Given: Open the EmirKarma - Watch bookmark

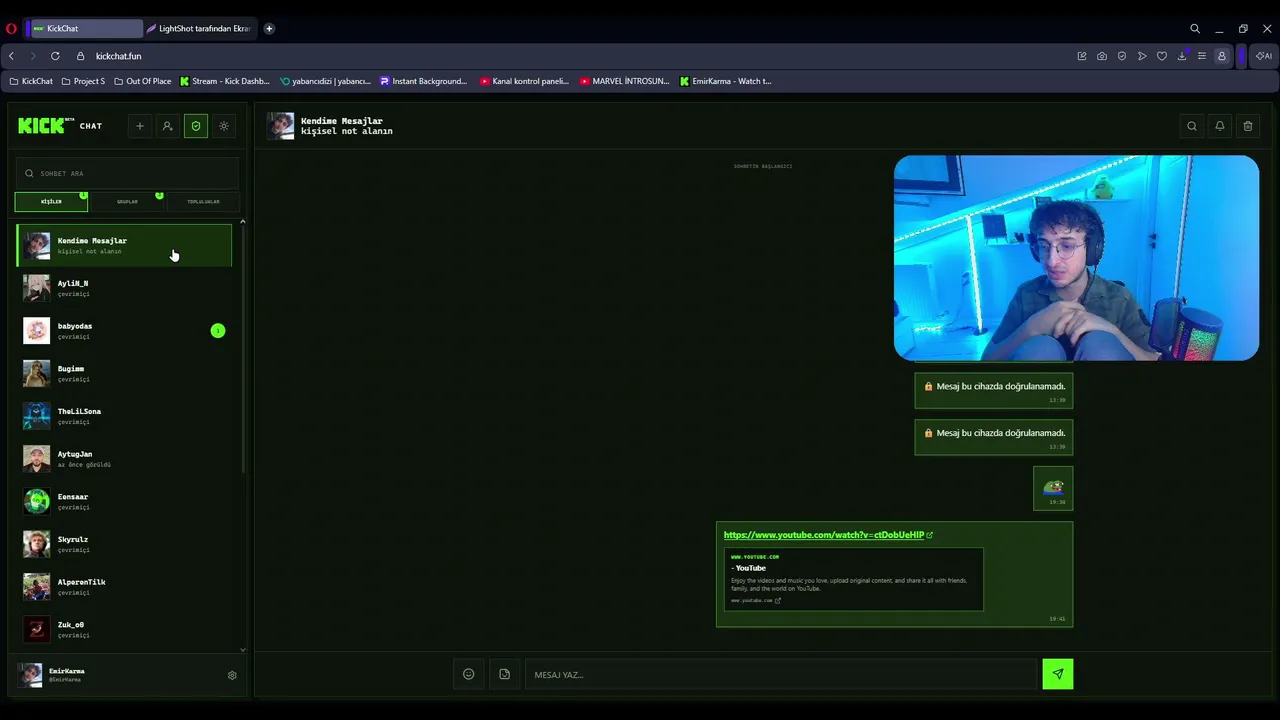Looking at the screenshot, I should coord(726,81).
